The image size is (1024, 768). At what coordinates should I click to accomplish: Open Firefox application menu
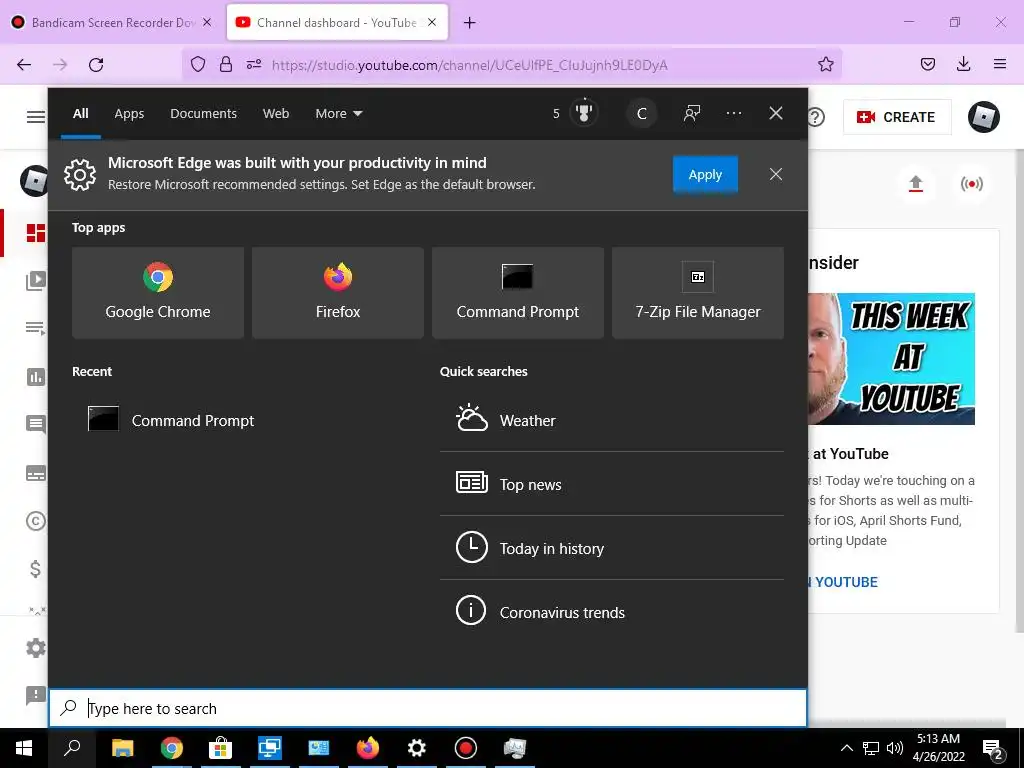[999, 64]
